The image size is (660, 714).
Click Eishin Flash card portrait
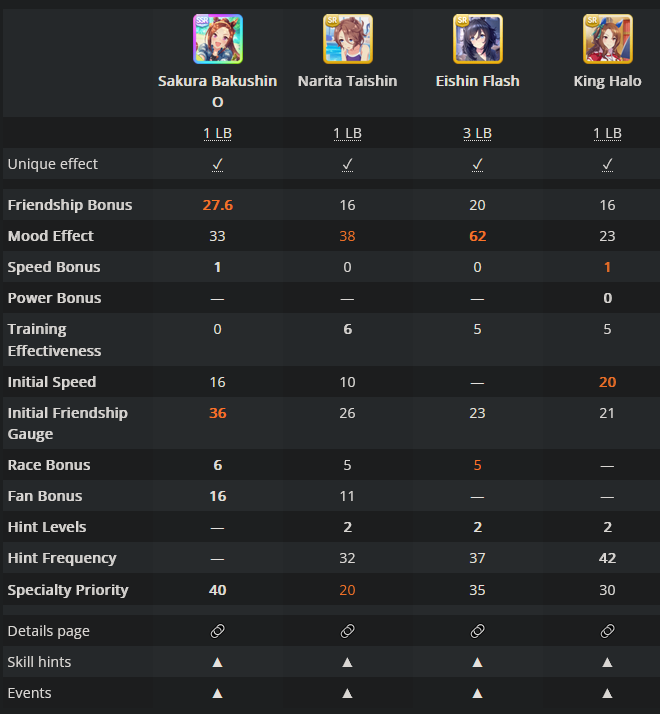[477, 39]
